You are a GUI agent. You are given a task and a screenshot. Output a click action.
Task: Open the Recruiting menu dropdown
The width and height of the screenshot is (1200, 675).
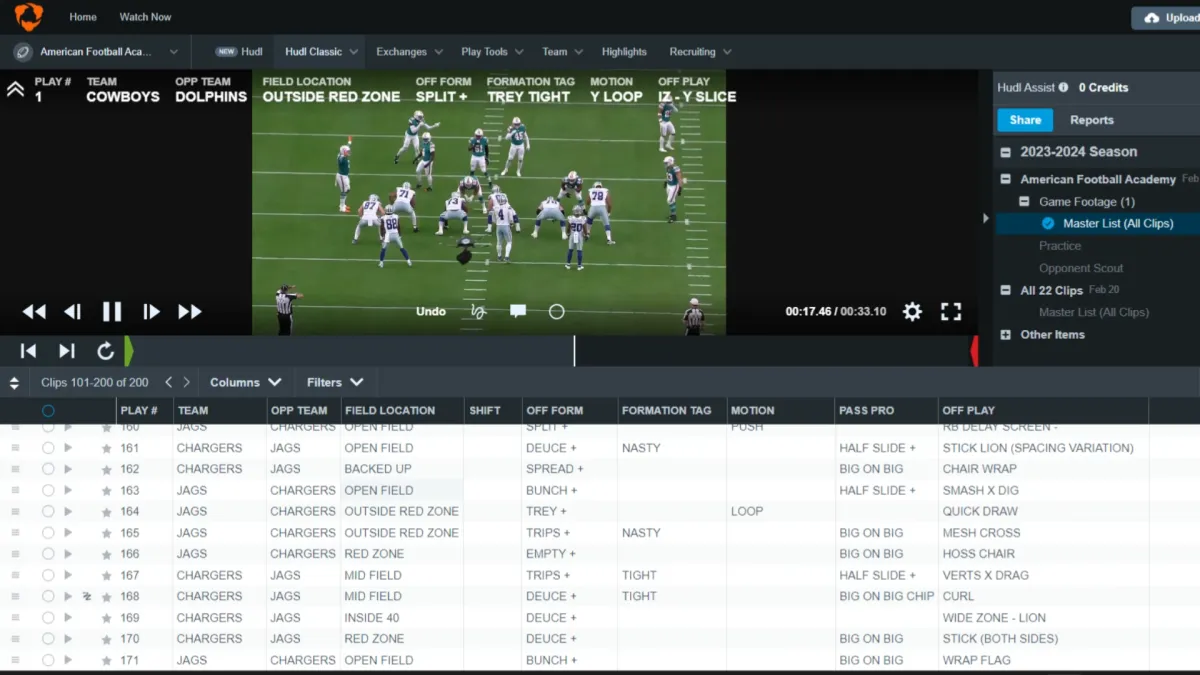click(700, 52)
